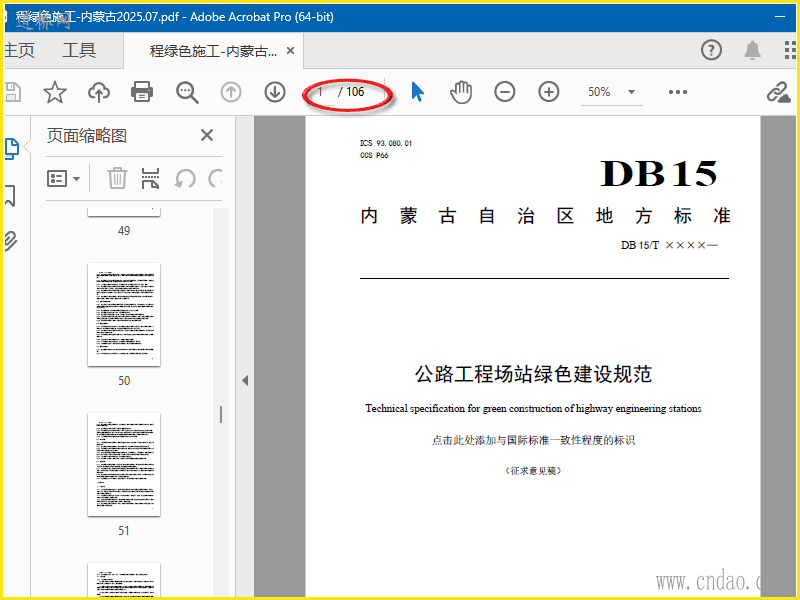
Task: Go to previous page arrow
Action: coord(231,92)
